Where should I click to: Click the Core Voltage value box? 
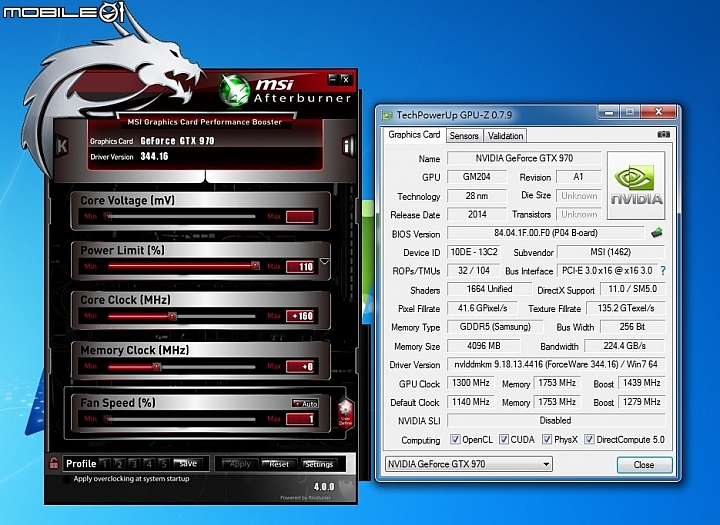[x=300, y=216]
